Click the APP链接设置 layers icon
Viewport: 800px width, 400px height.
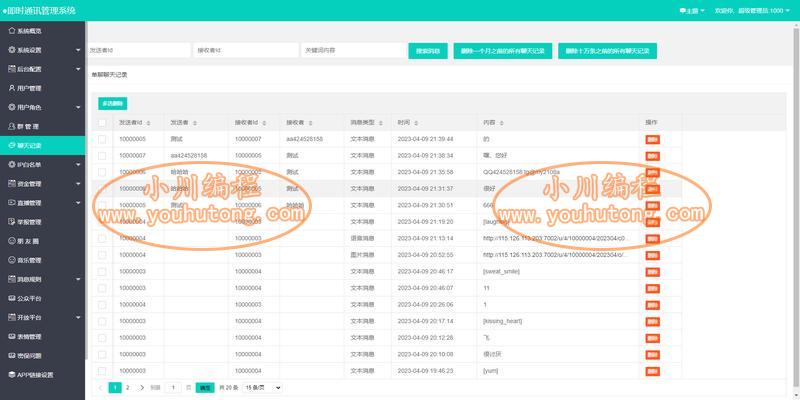click(12, 375)
